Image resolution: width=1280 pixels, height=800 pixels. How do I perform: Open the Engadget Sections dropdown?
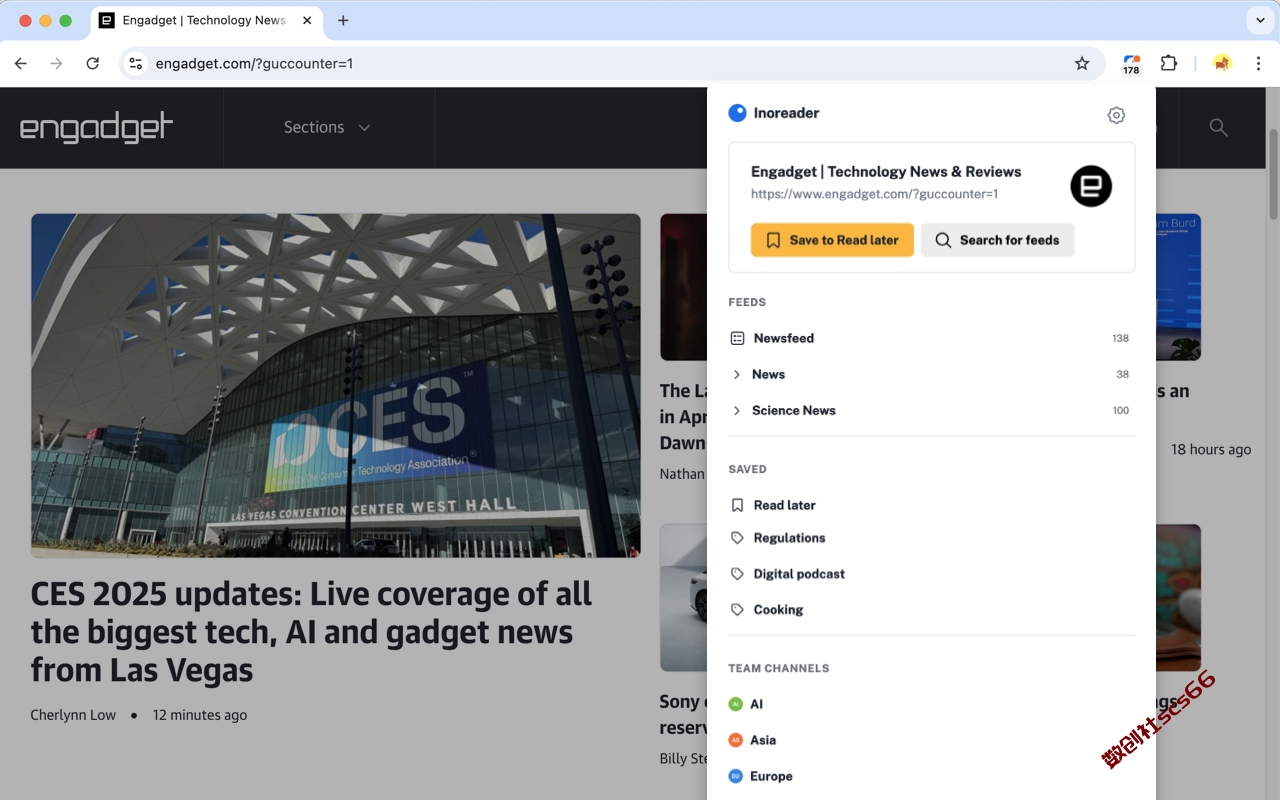point(327,127)
